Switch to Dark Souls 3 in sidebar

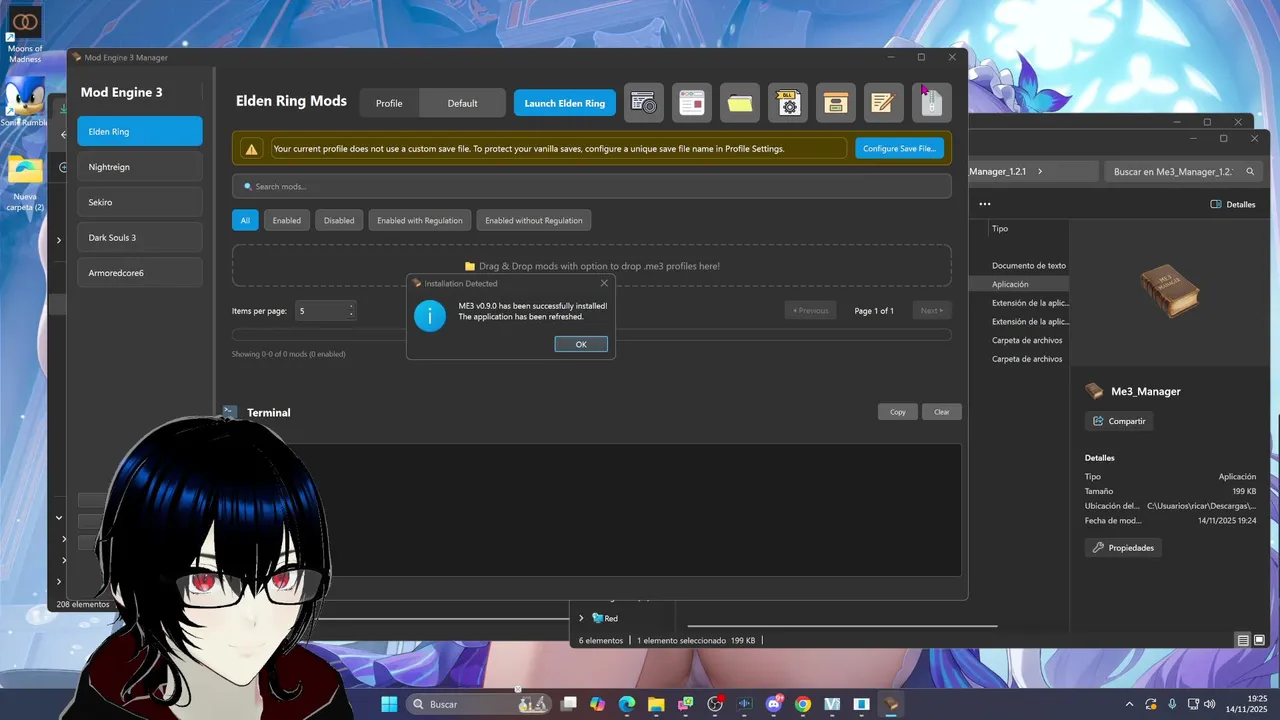(x=140, y=237)
